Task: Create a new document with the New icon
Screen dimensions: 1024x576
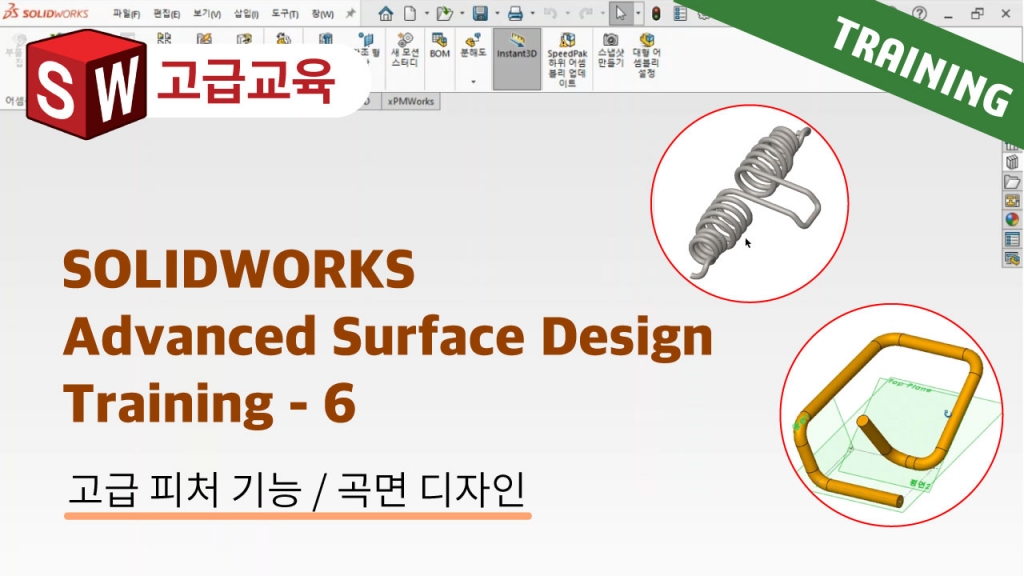Action: click(x=410, y=13)
